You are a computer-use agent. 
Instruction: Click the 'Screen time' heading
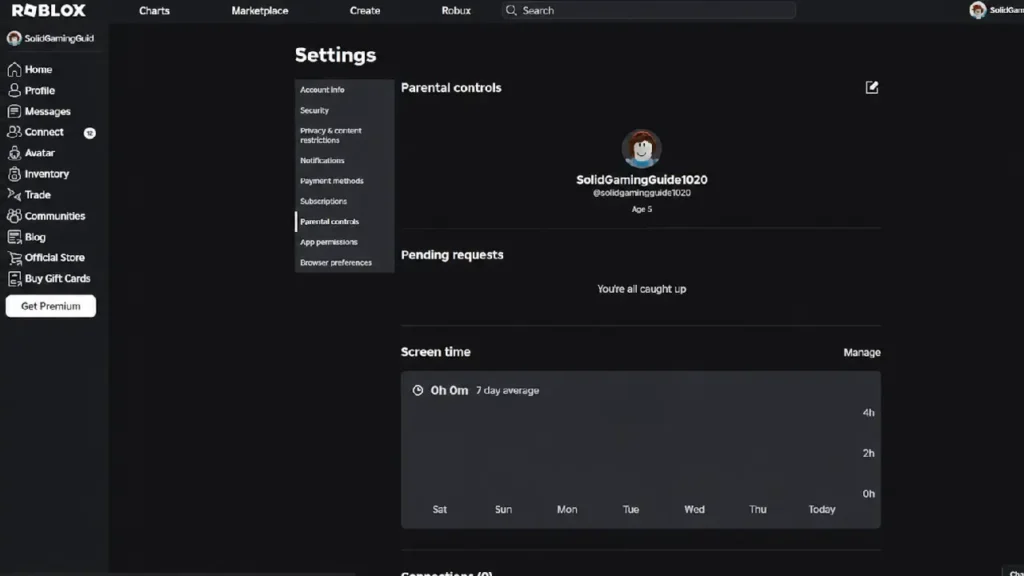436,351
